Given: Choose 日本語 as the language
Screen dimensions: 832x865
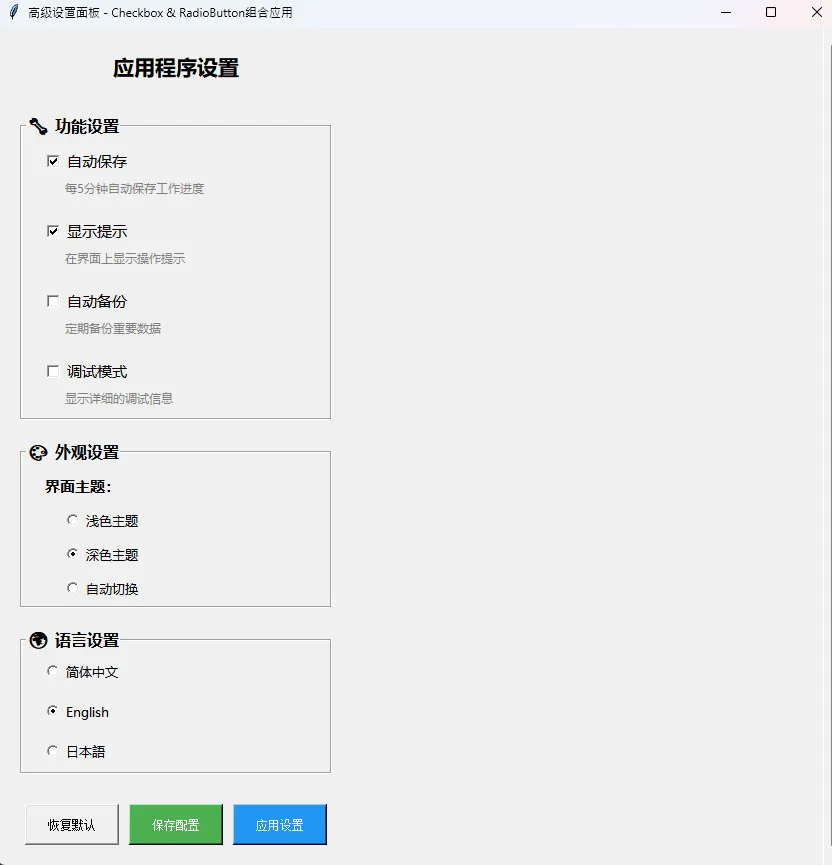Looking at the screenshot, I should click(53, 751).
